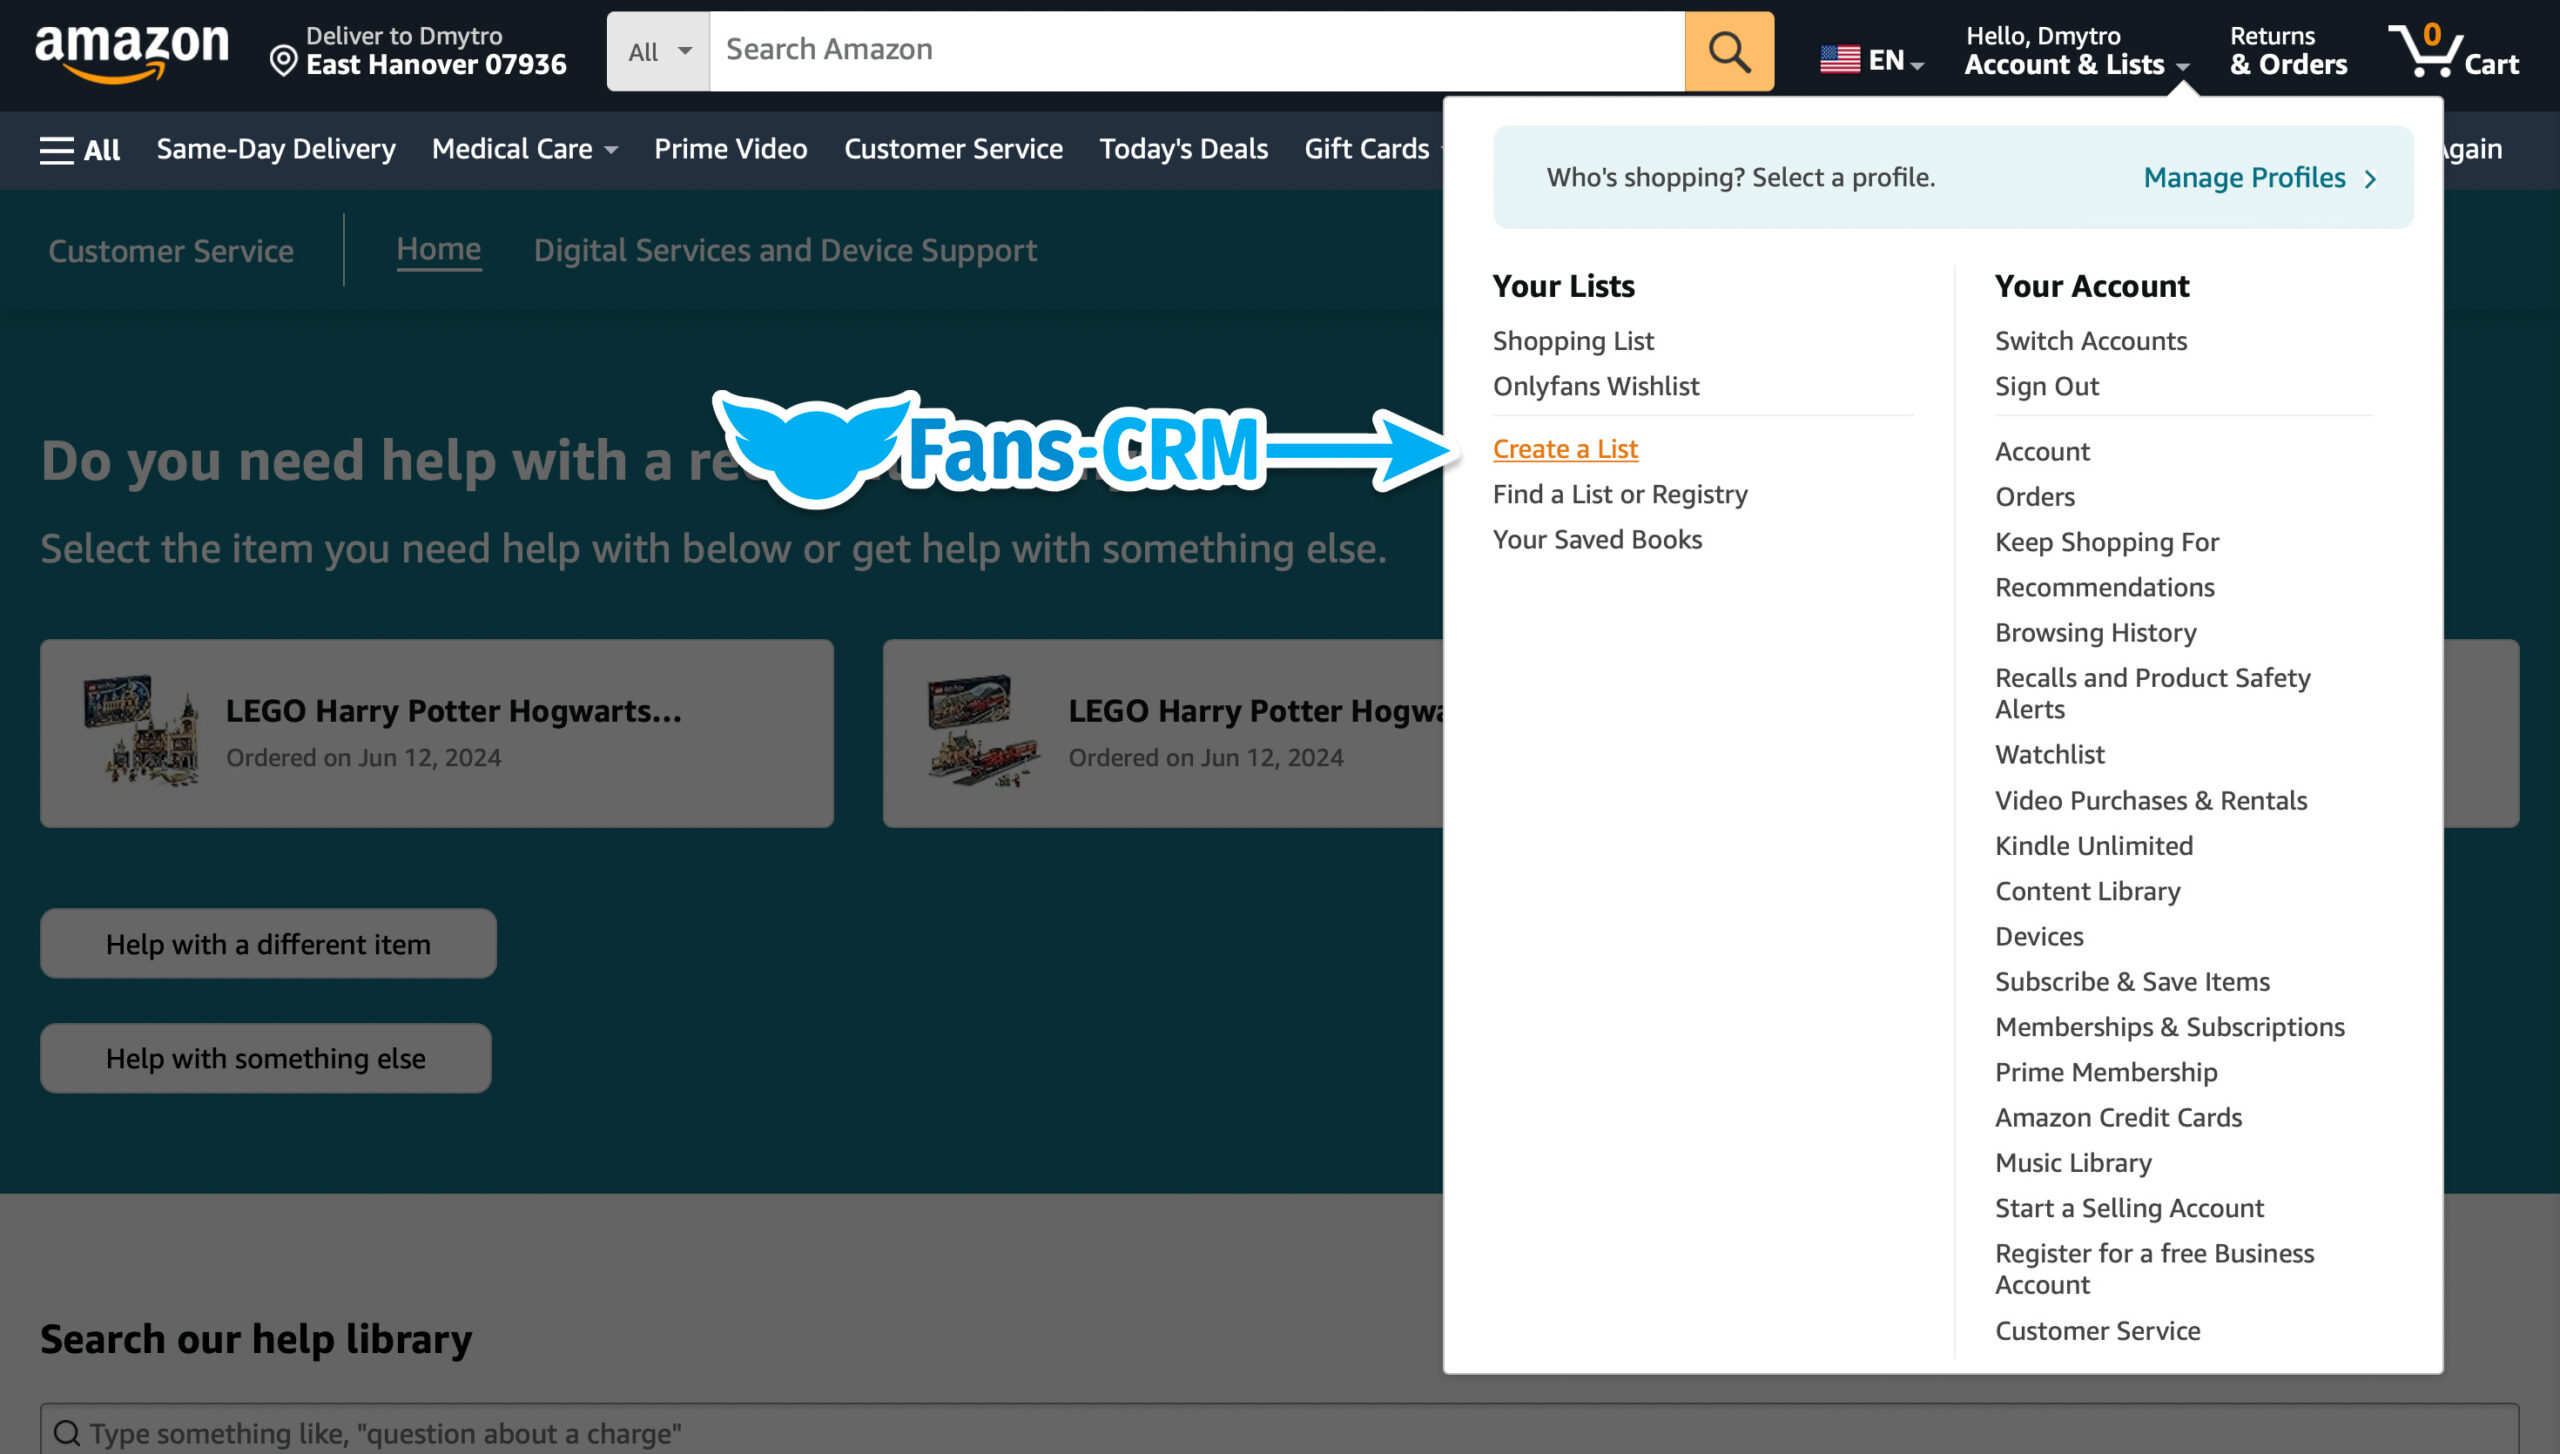The width and height of the screenshot is (2560, 1454).
Task: Open Recommendations
Action: click(x=2104, y=587)
